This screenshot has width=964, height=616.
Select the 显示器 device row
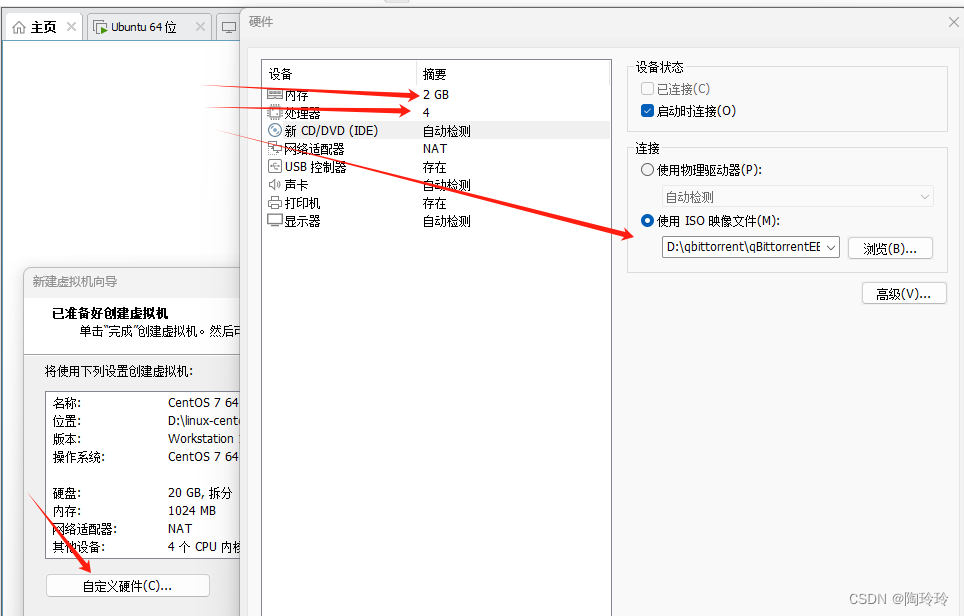tap(436, 220)
